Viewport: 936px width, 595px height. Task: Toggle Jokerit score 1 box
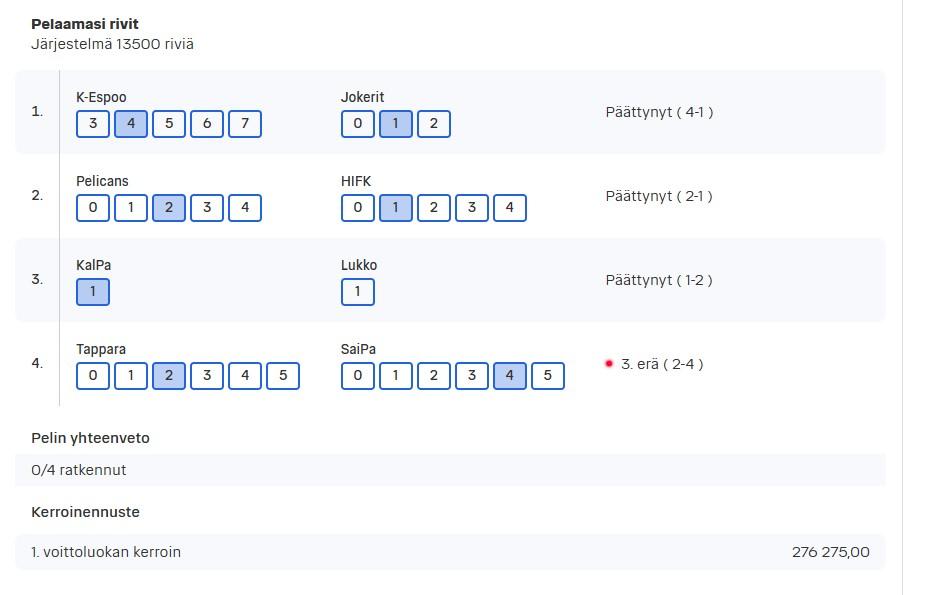click(396, 124)
